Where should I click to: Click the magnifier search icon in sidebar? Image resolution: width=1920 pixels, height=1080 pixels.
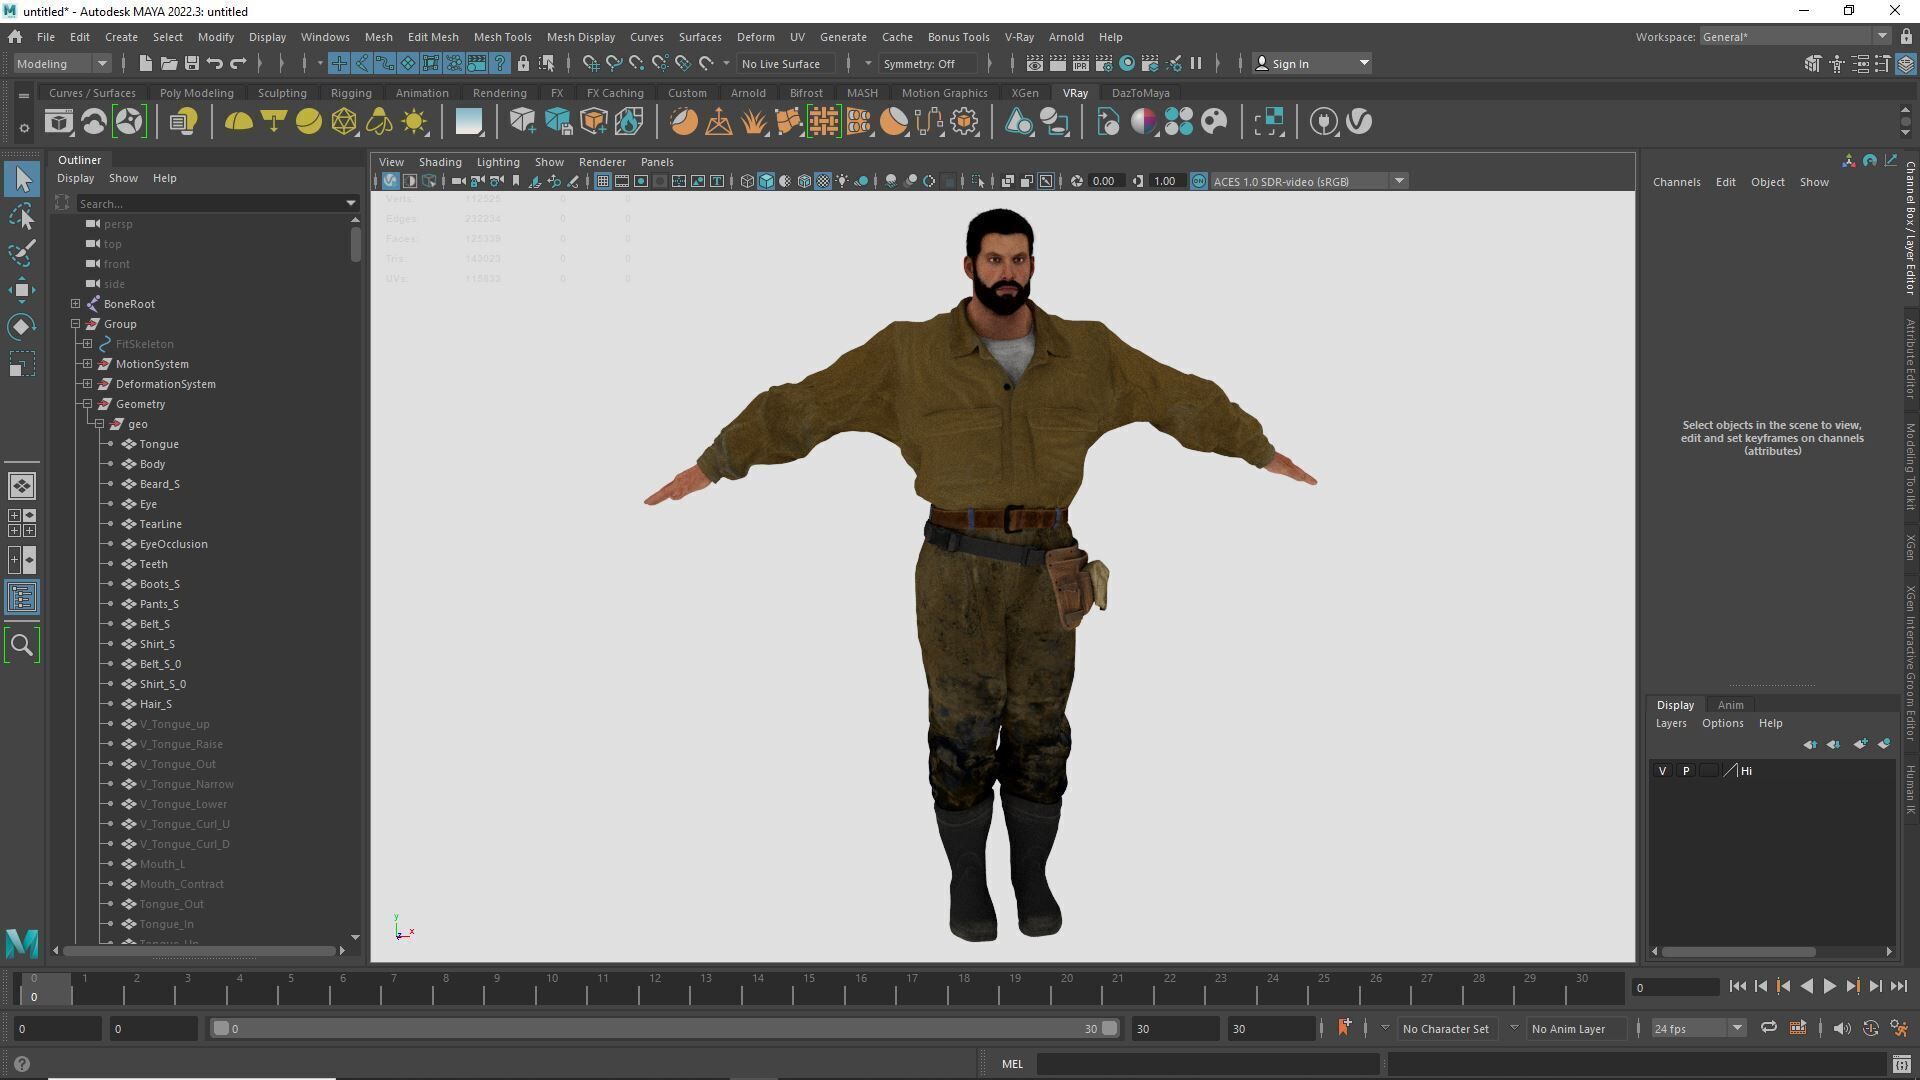coord(22,645)
